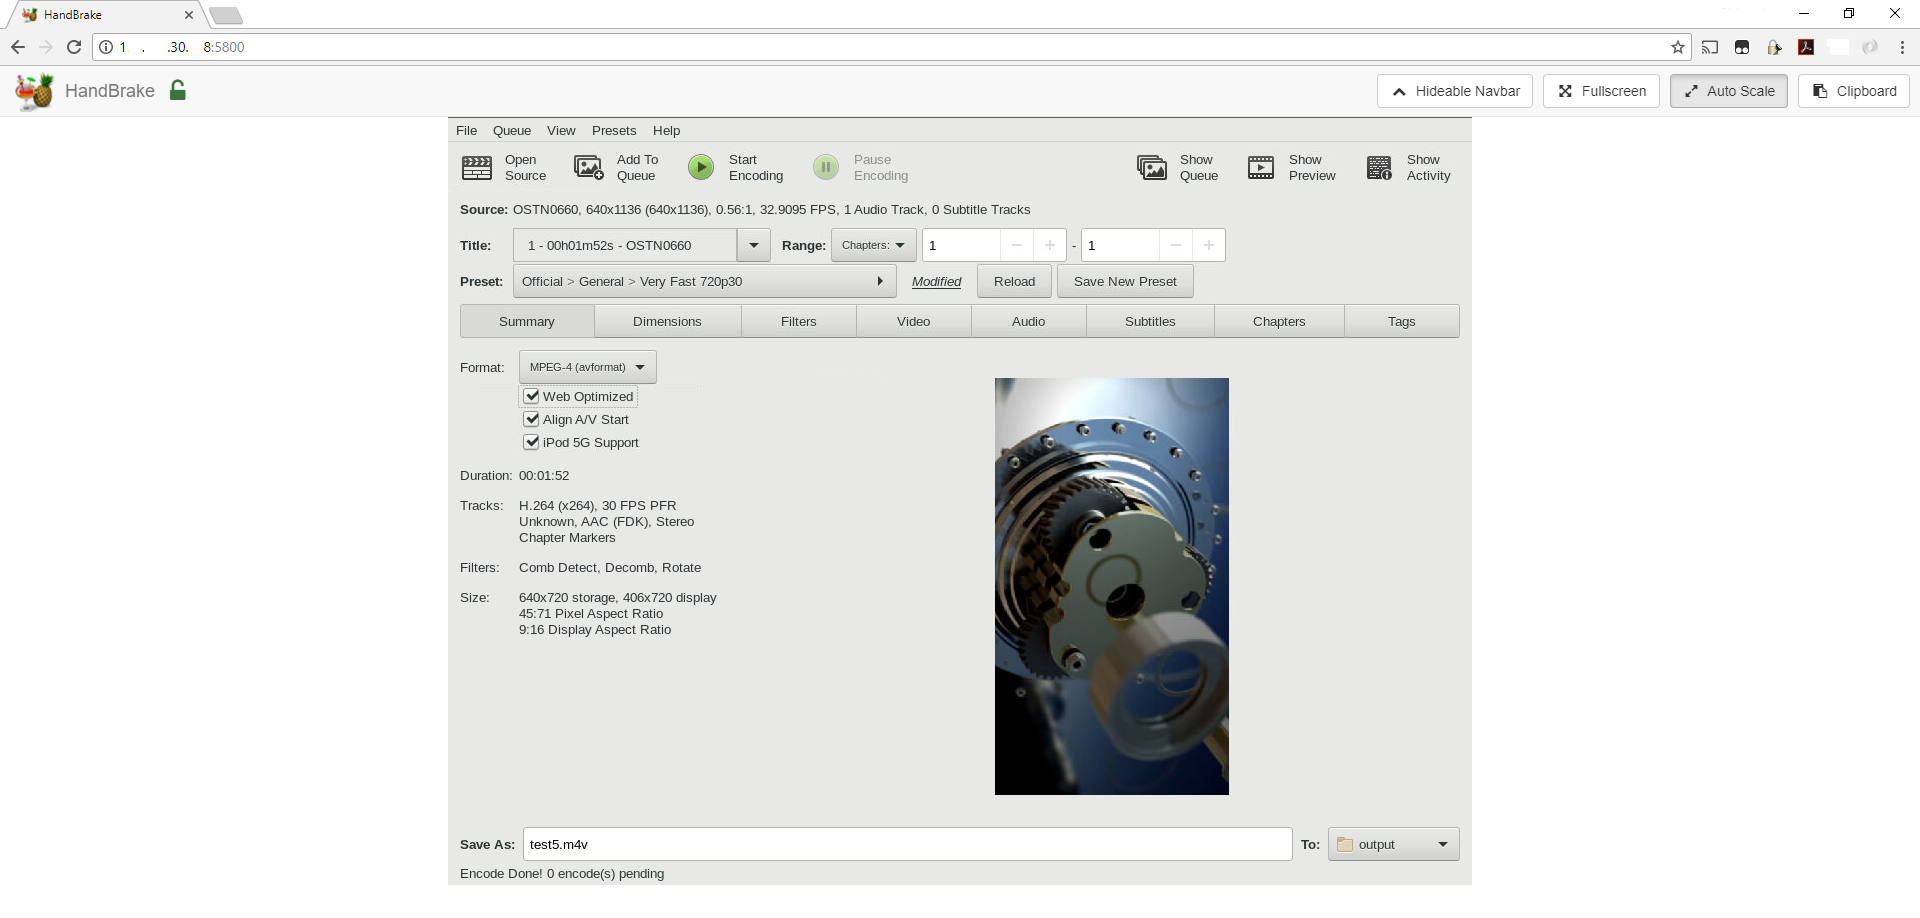Open the View menu
Viewport: 1920px width, 918px height.
click(561, 131)
